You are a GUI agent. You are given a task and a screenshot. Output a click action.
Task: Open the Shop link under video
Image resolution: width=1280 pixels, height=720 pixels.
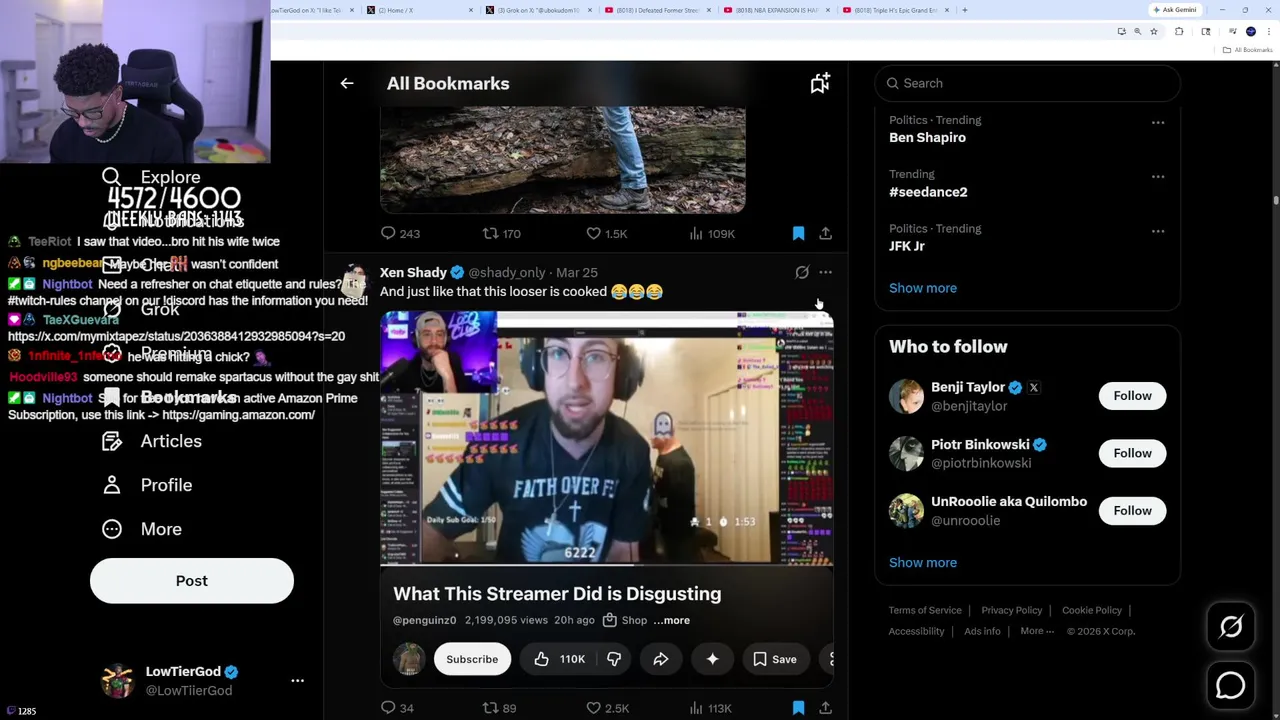point(625,620)
